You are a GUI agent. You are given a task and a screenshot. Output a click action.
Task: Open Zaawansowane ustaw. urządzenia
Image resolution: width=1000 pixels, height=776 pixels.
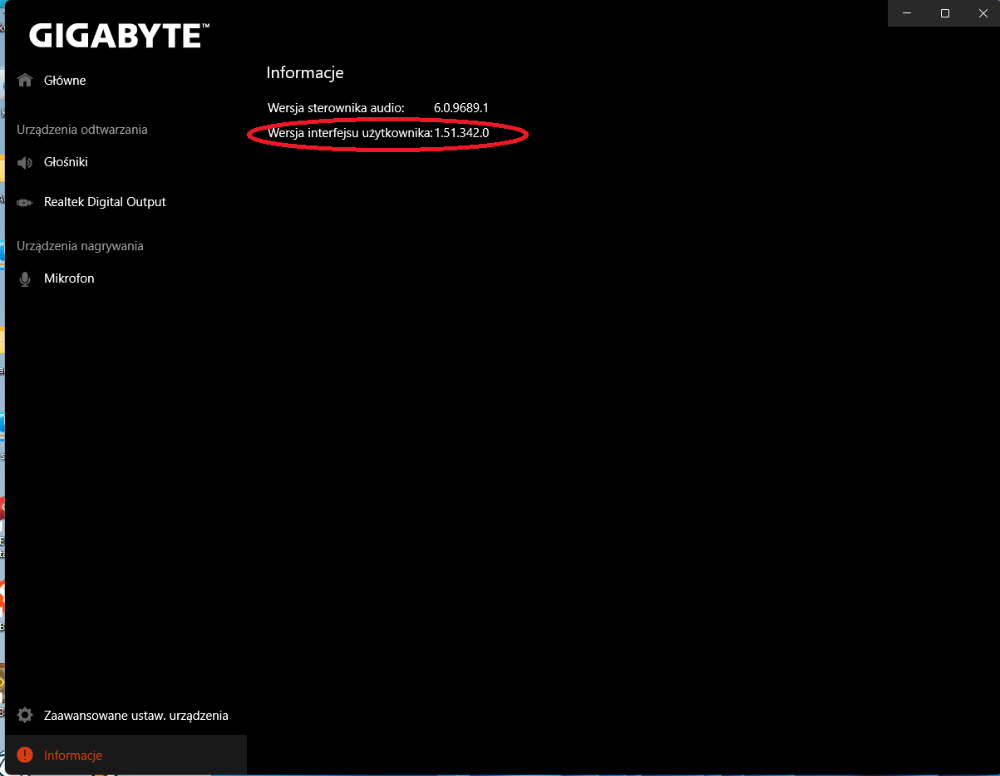(x=136, y=715)
